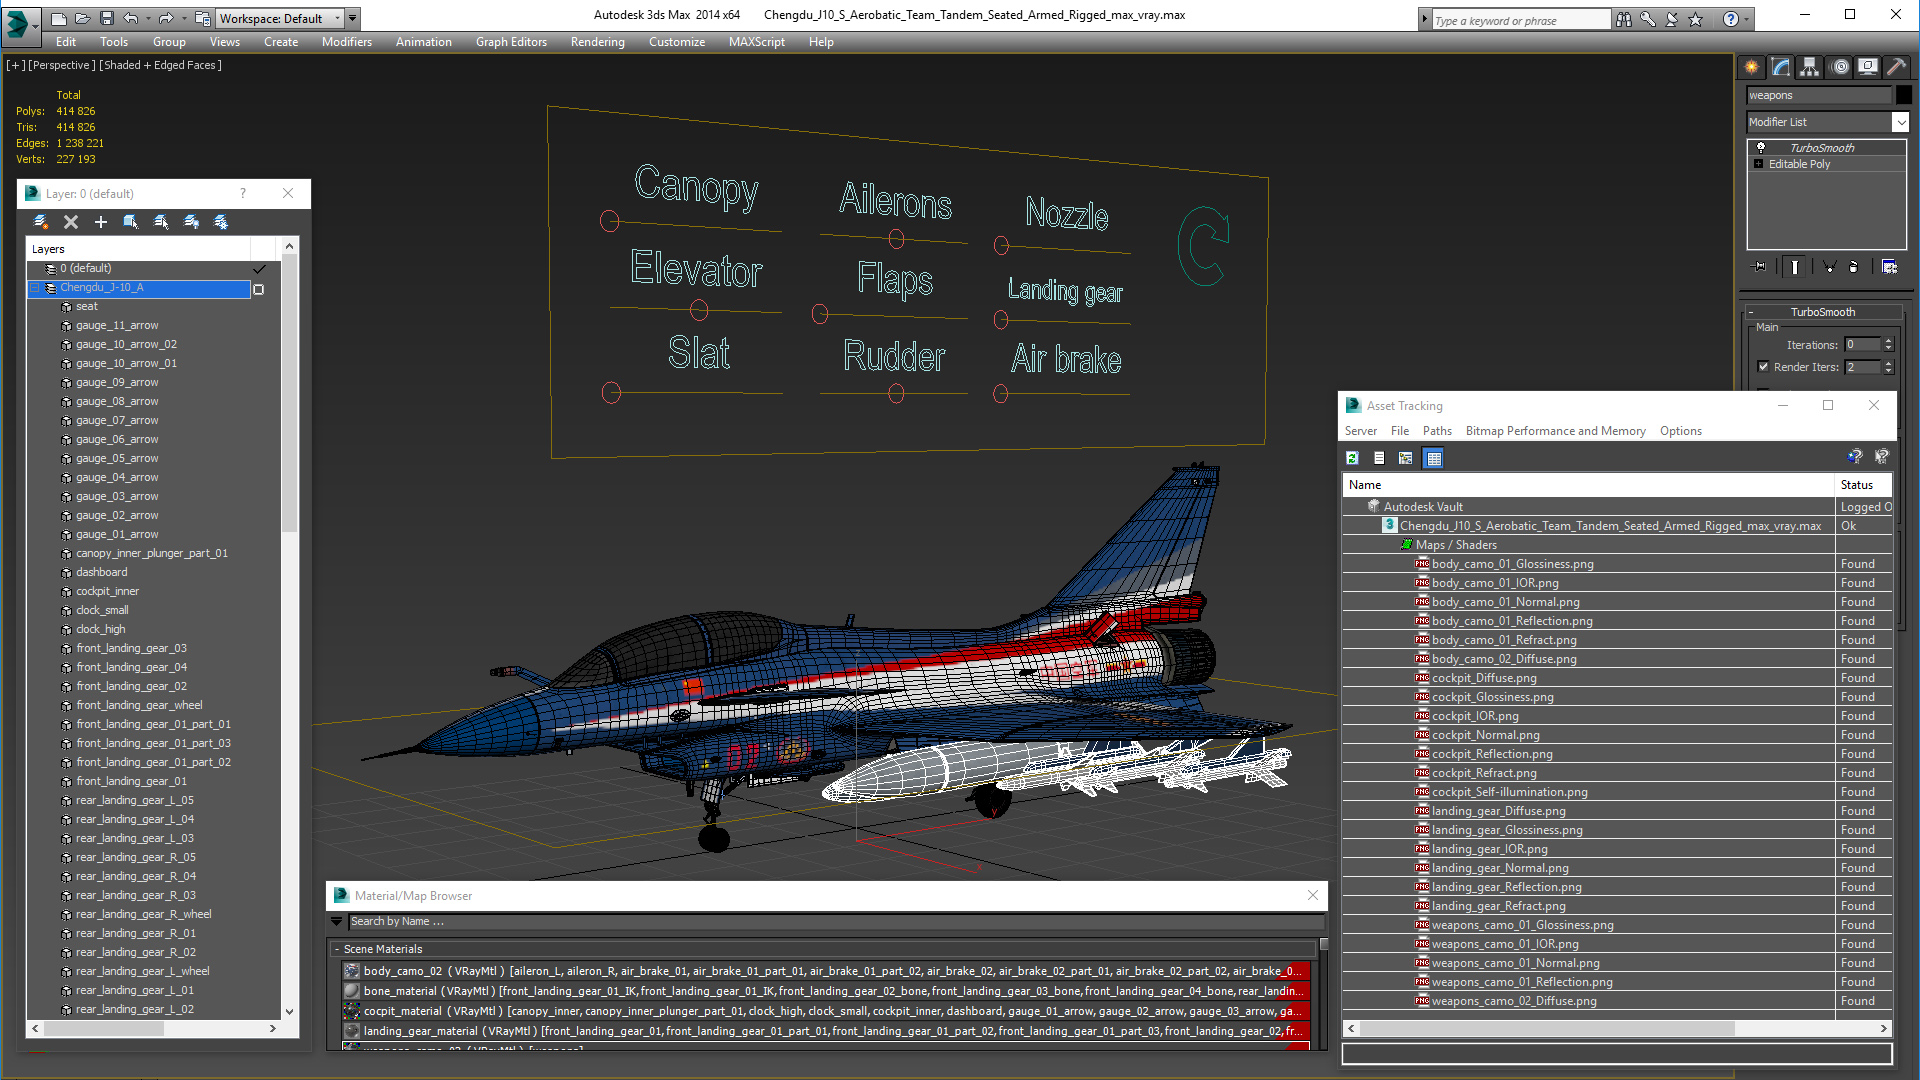Open the Rendering menu
This screenshot has width=1920, height=1080.
pos(597,42)
